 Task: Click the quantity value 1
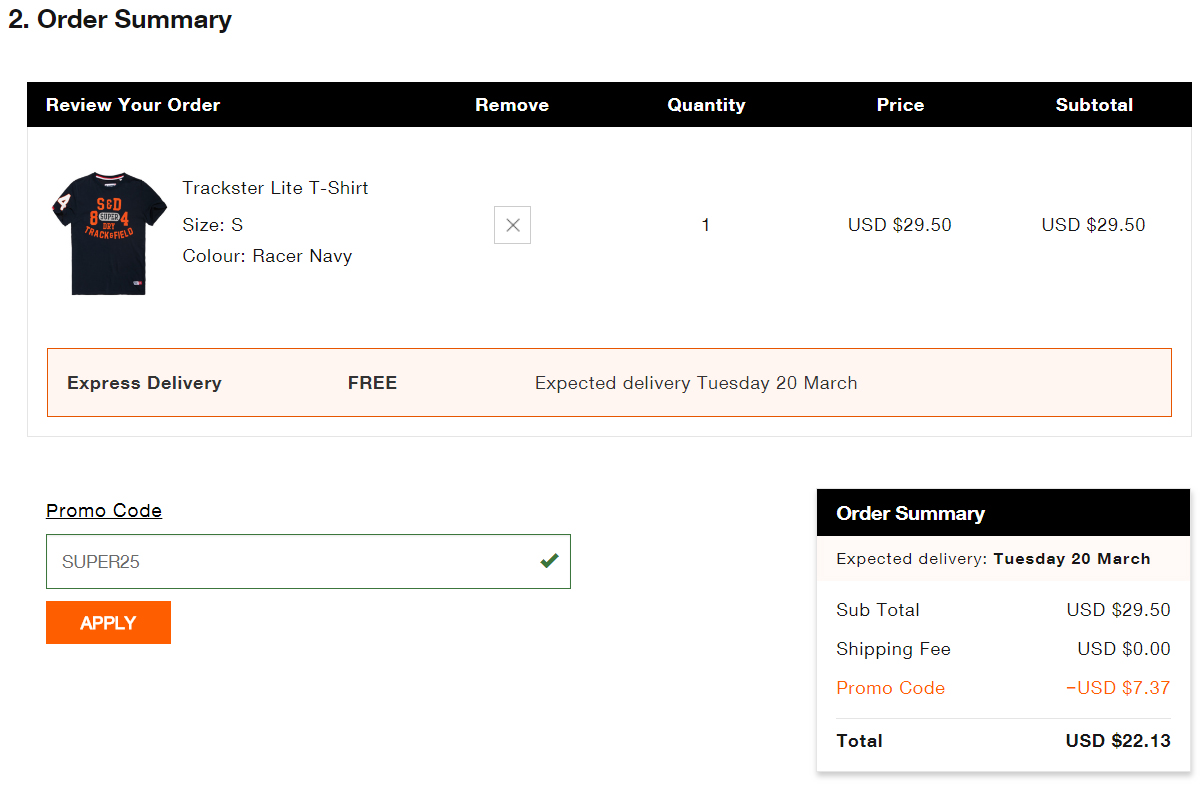(x=706, y=225)
